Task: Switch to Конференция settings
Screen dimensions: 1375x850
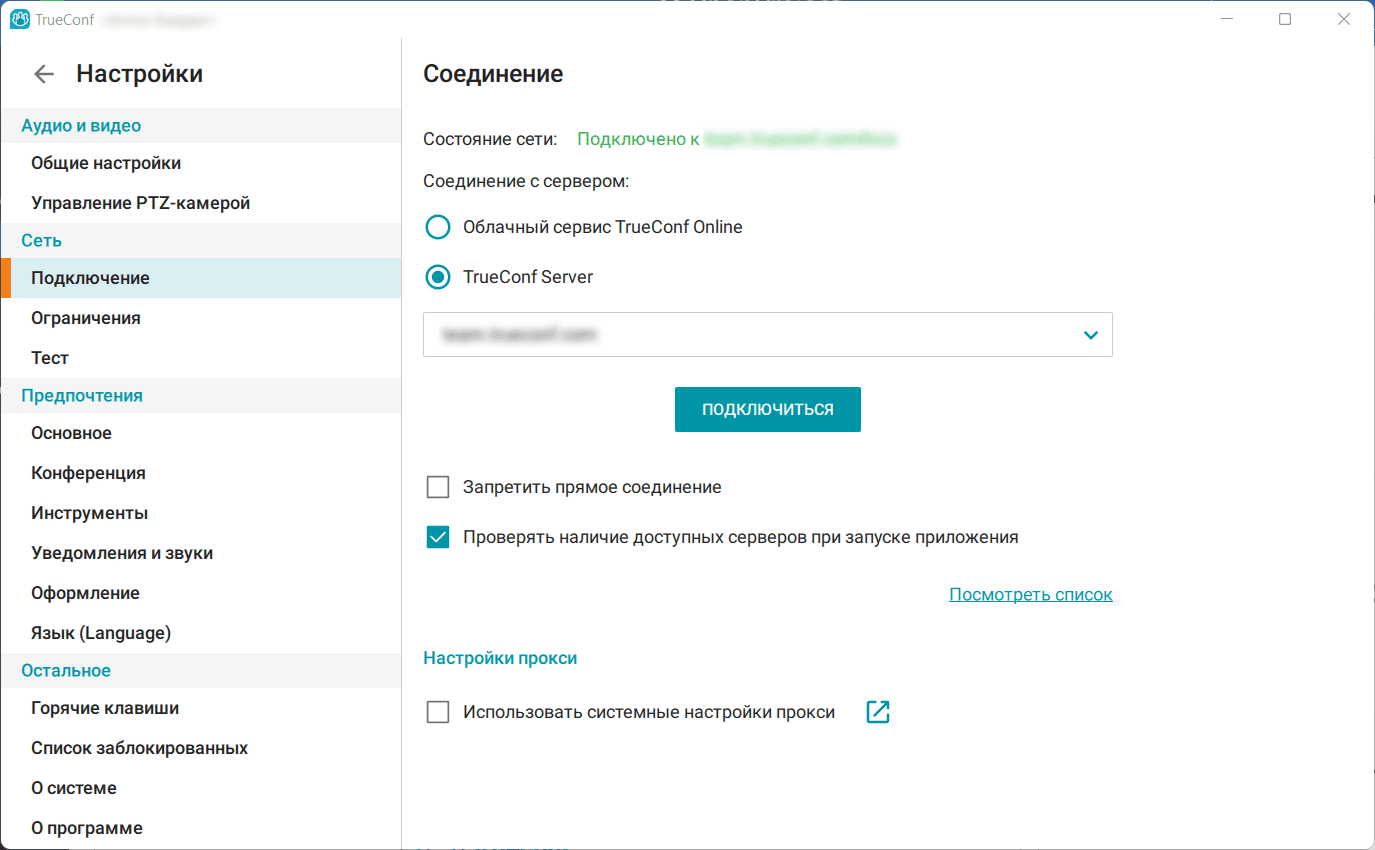Action: coord(201,473)
